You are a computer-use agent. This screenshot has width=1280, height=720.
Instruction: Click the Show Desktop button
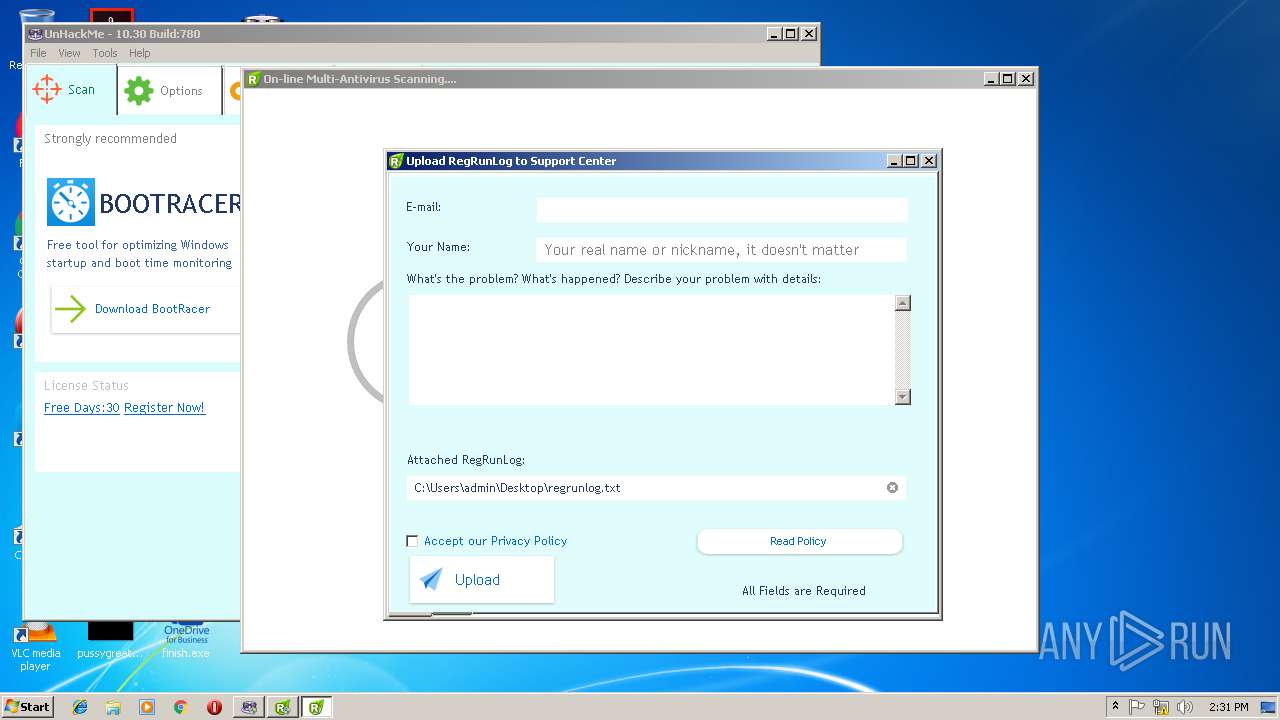click(1269, 707)
